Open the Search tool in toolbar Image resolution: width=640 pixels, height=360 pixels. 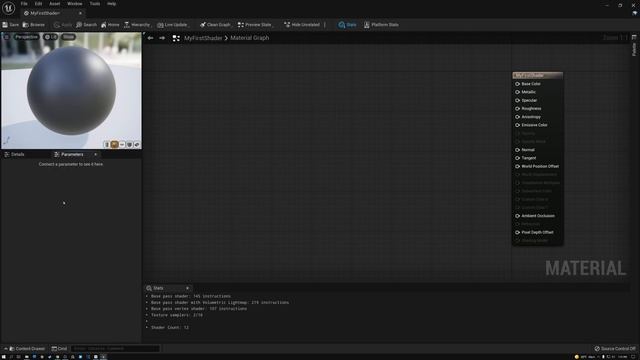click(x=87, y=25)
